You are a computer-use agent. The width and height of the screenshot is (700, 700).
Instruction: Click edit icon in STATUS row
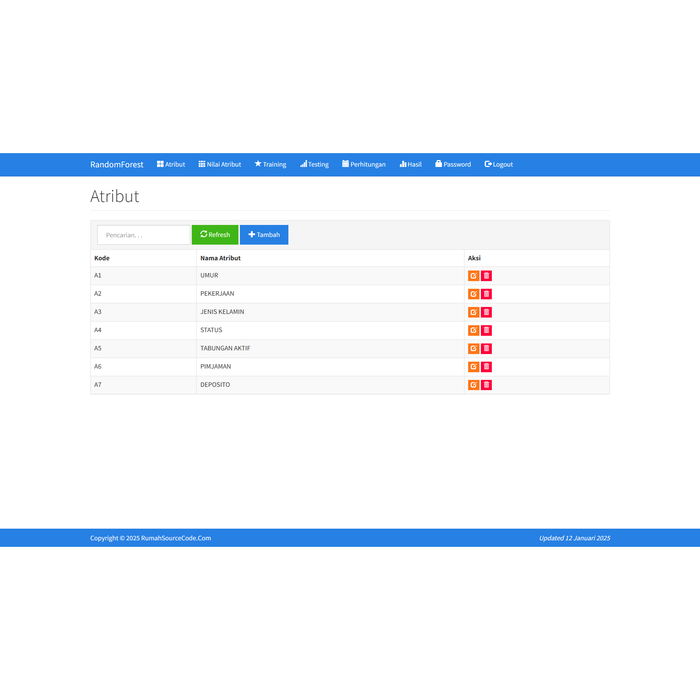[x=473, y=330]
